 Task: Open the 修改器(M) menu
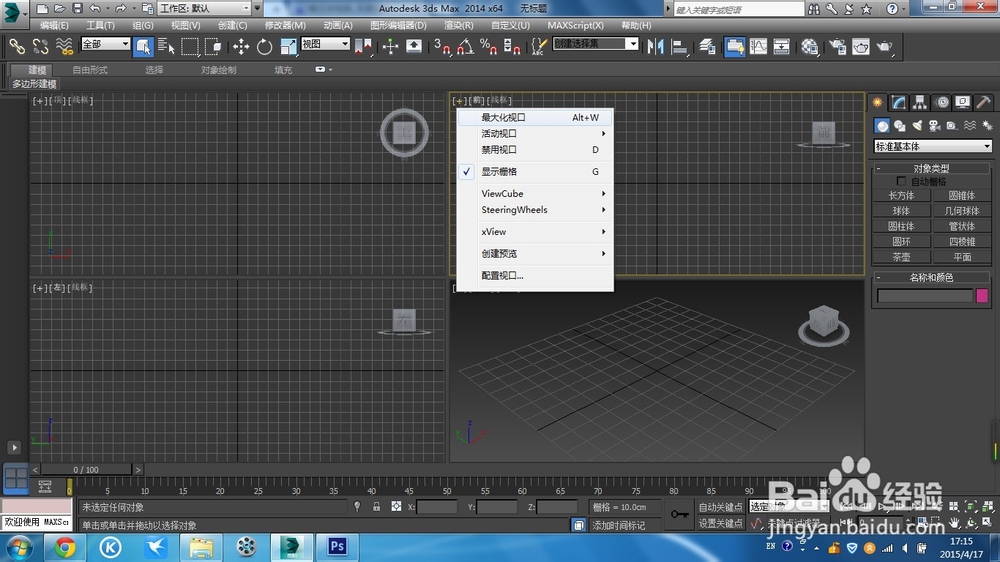tap(285, 26)
